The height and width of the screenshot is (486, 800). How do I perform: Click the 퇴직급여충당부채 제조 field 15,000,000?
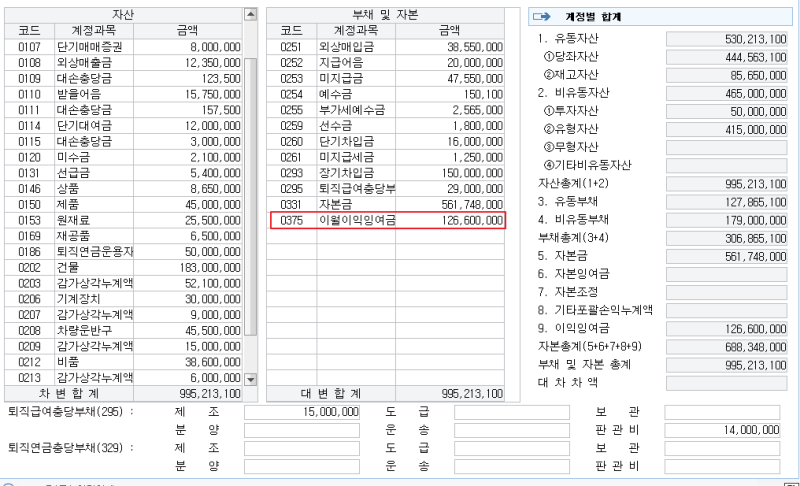(302, 412)
